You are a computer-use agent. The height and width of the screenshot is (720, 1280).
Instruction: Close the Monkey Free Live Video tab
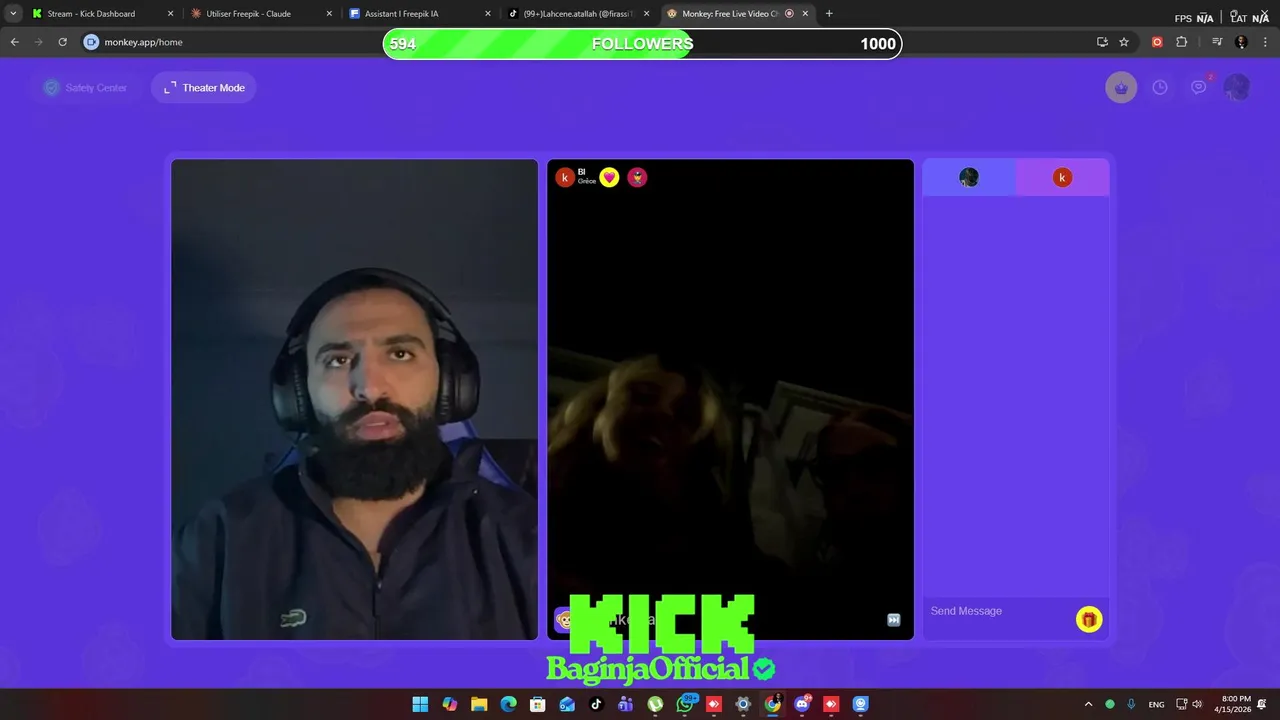805,14
